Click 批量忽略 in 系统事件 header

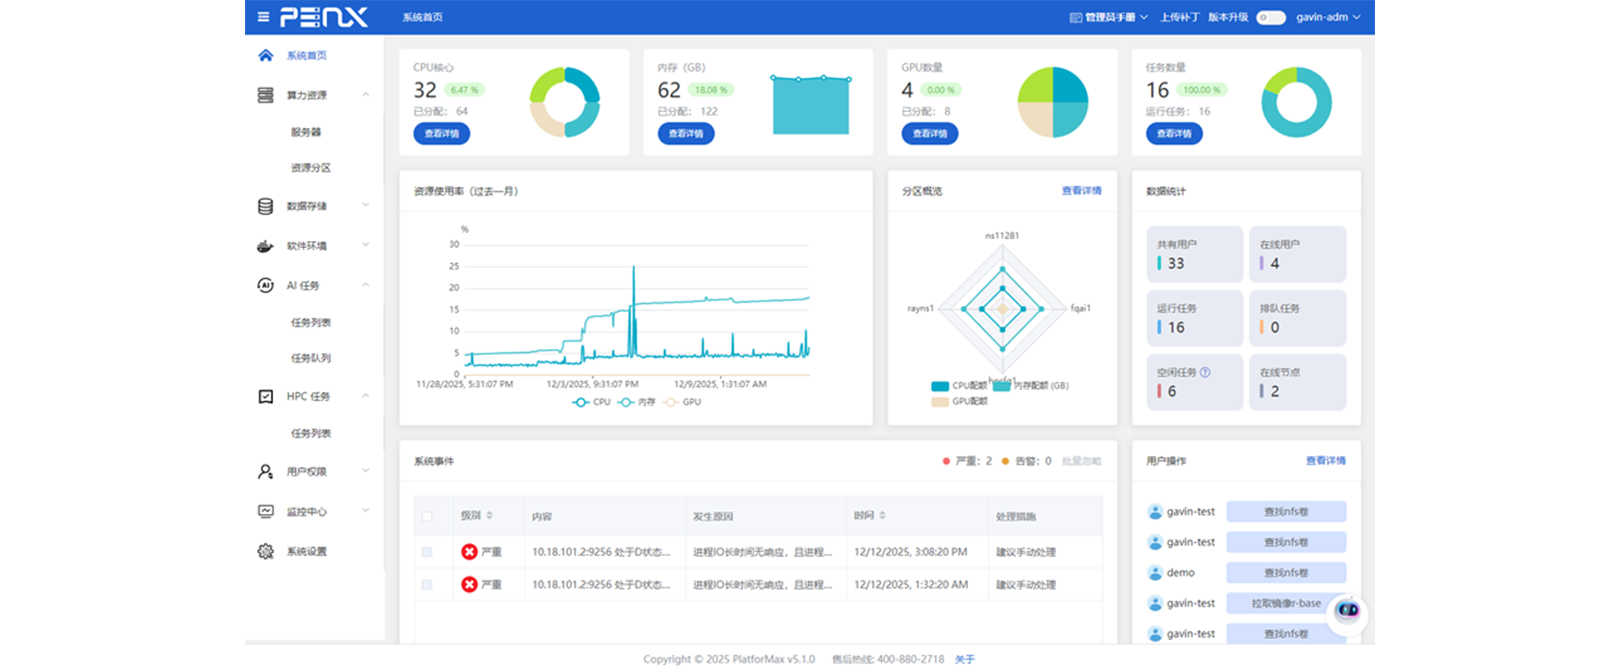point(1081,461)
